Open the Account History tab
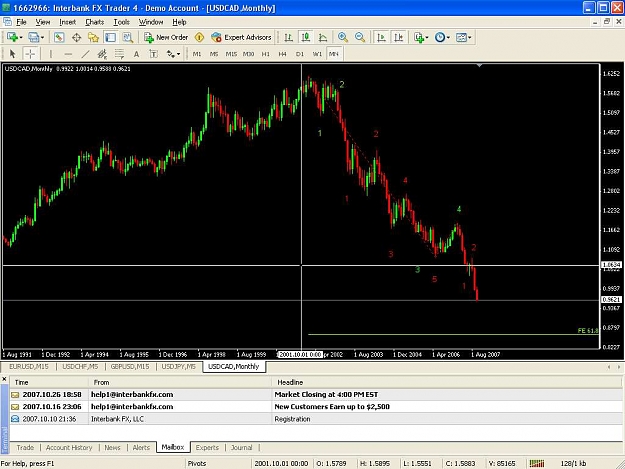Image resolution: width=625 pixels, height=469 pixels. pyautogui.click(x=69, y=447)
